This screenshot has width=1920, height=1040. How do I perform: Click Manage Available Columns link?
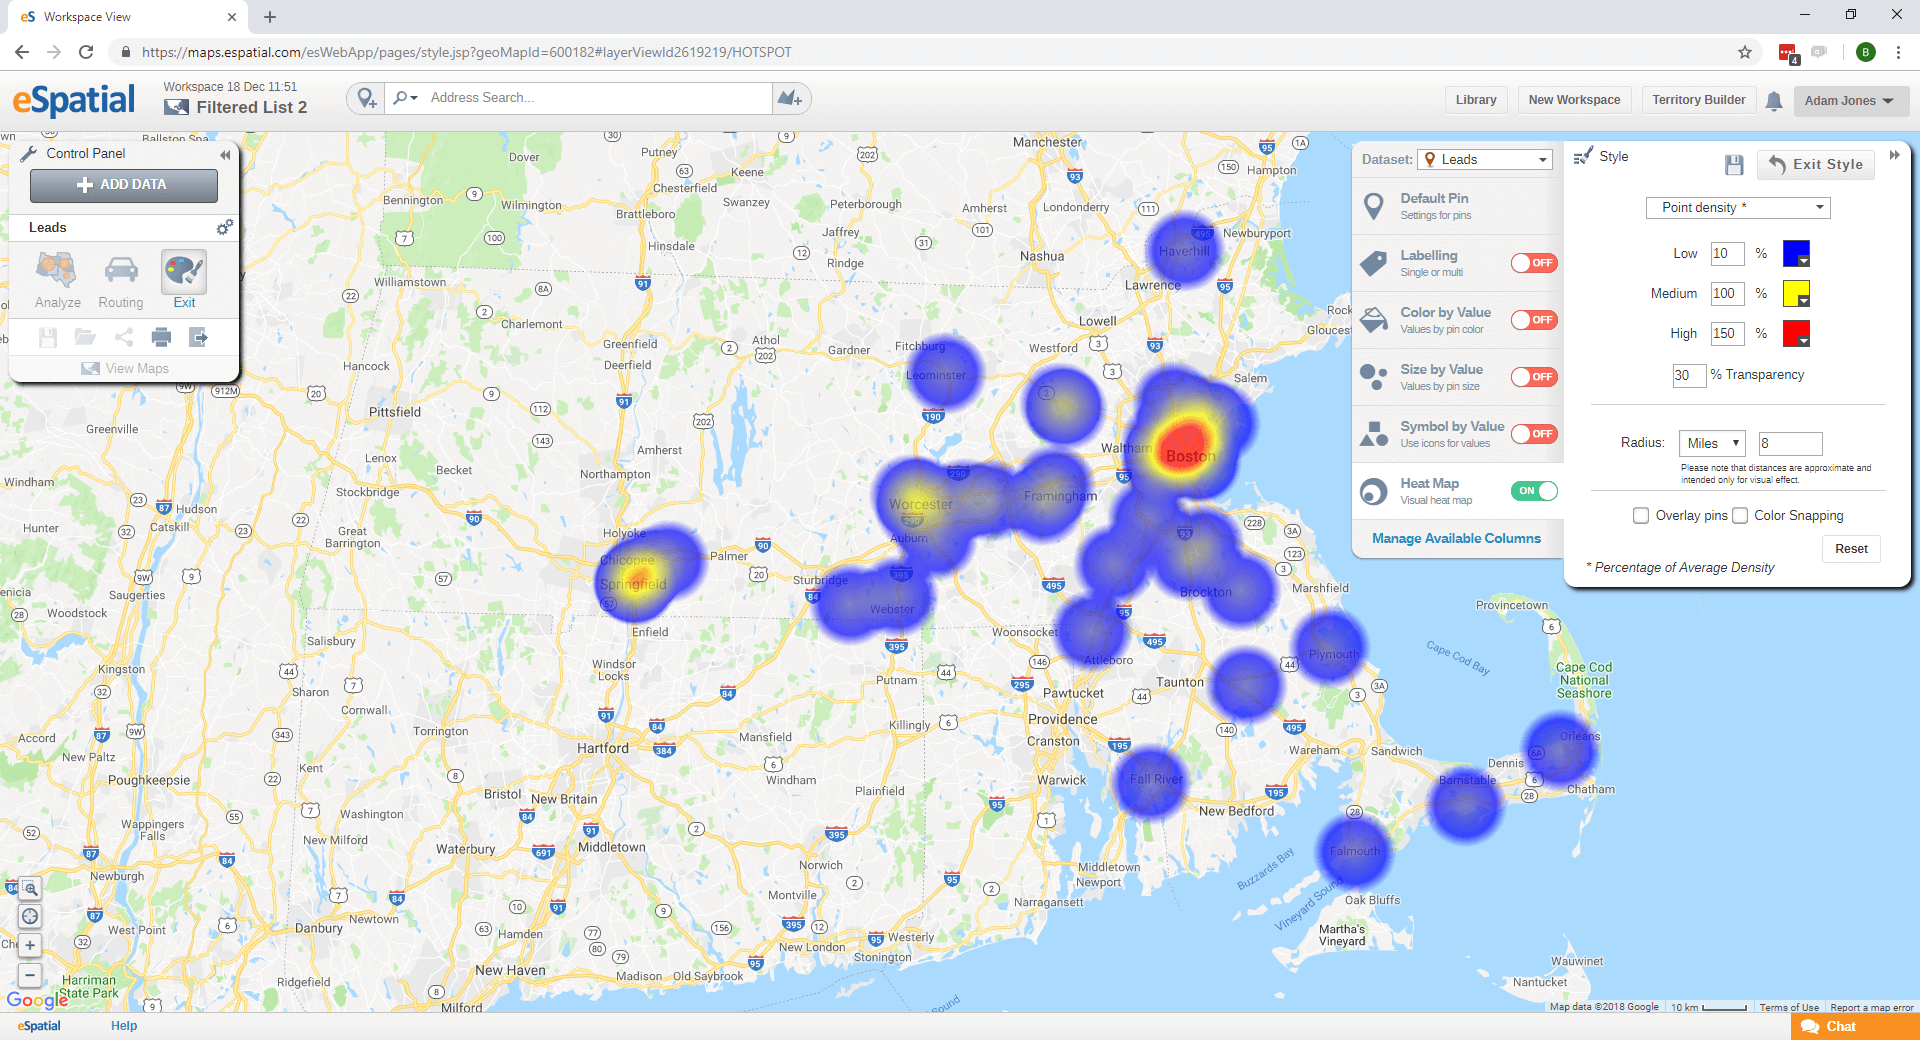pyautogui.click(x=1456, y=538)
